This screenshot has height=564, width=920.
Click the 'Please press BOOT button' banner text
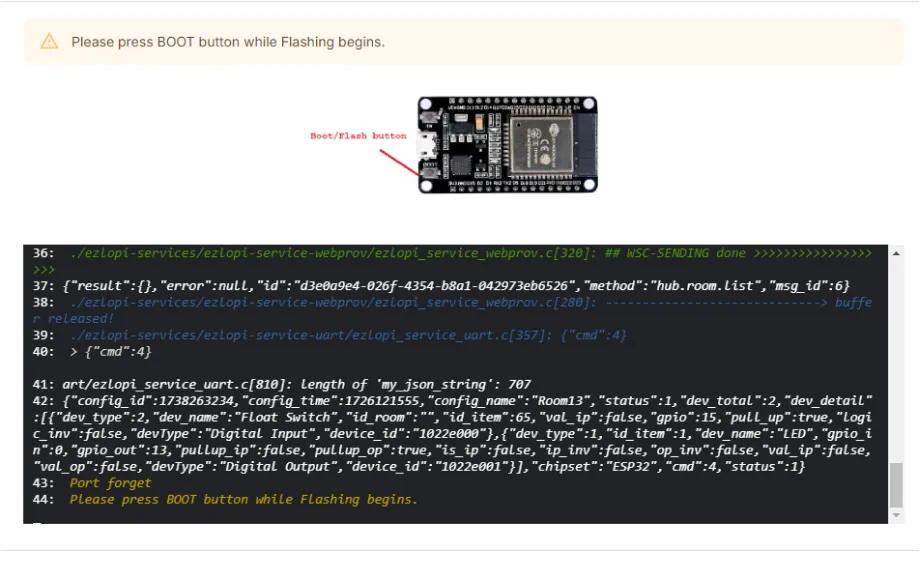[228, 42]
